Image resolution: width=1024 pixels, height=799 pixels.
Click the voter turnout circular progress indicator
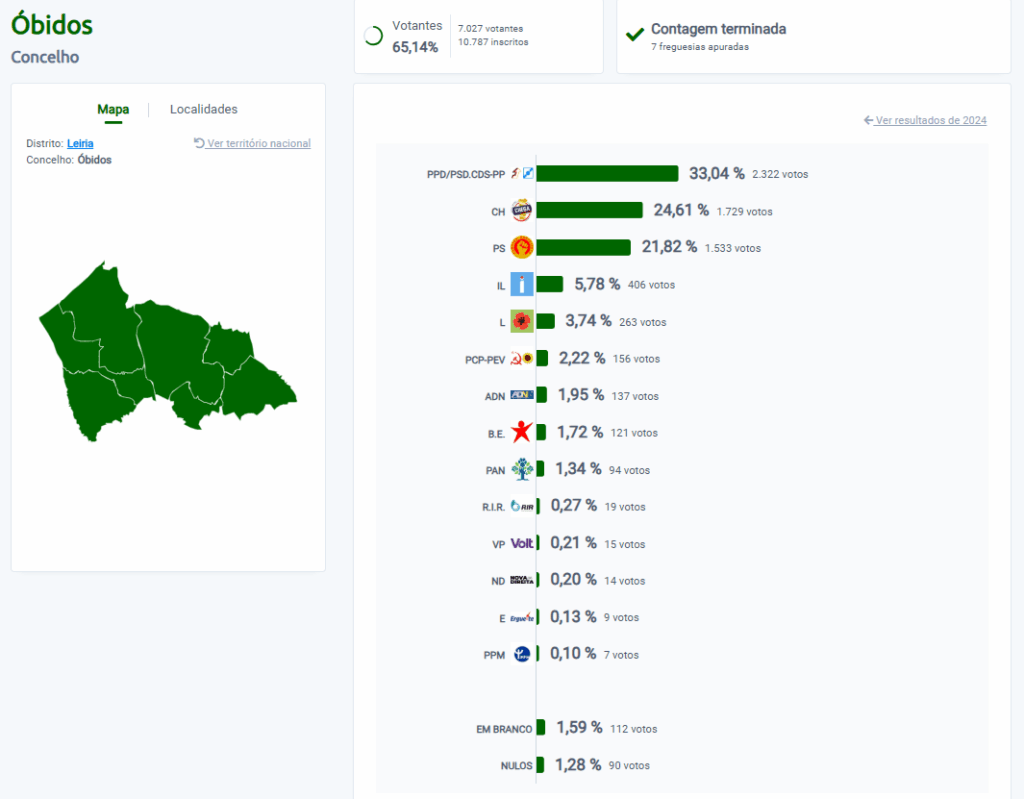[x=373, y=36]
